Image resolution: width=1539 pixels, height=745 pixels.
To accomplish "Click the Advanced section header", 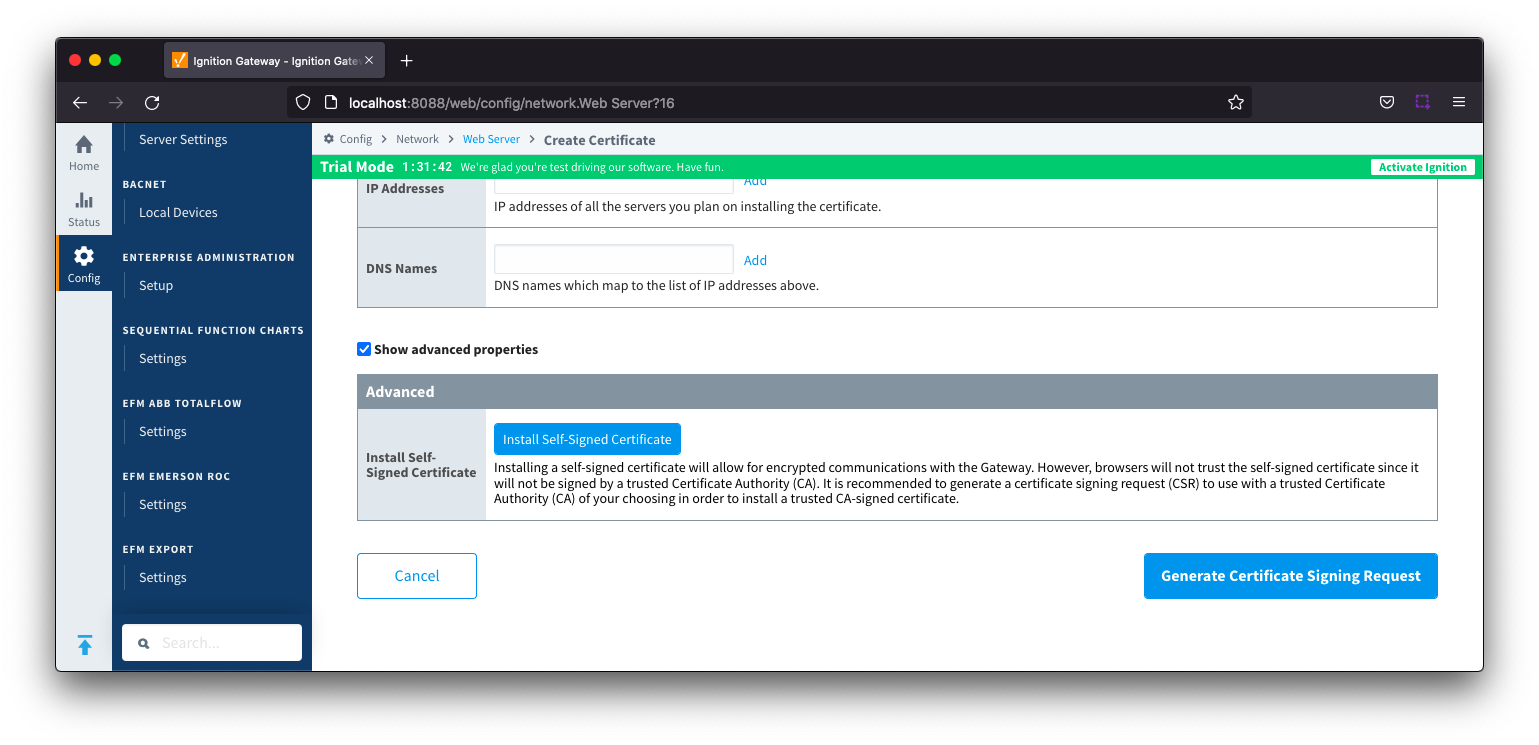I will pyautogui.click(x=897, y=392).
